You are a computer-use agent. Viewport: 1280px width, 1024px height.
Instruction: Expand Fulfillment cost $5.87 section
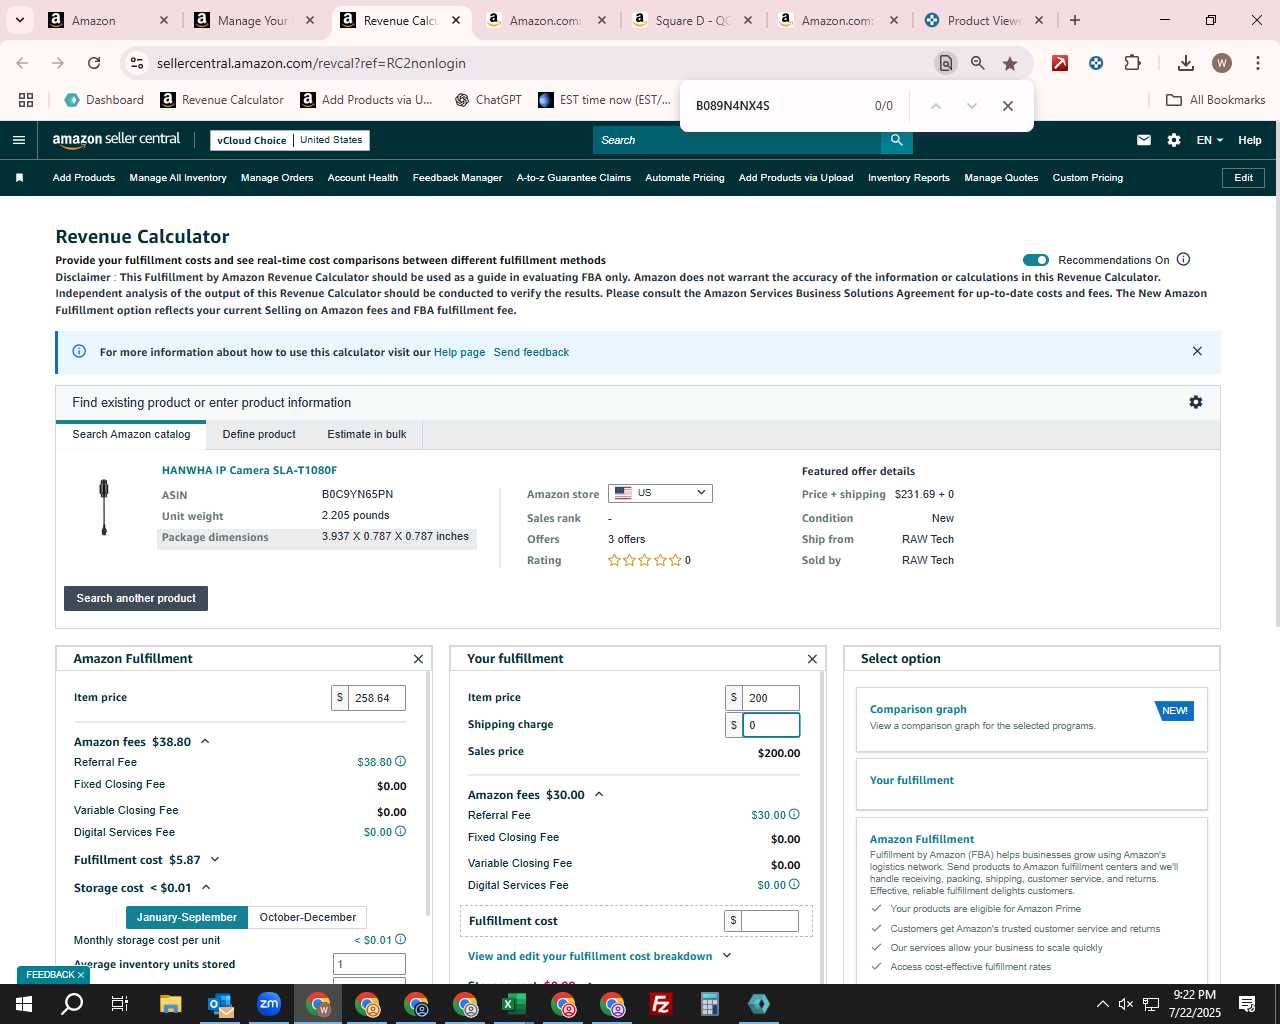point(215,860)
